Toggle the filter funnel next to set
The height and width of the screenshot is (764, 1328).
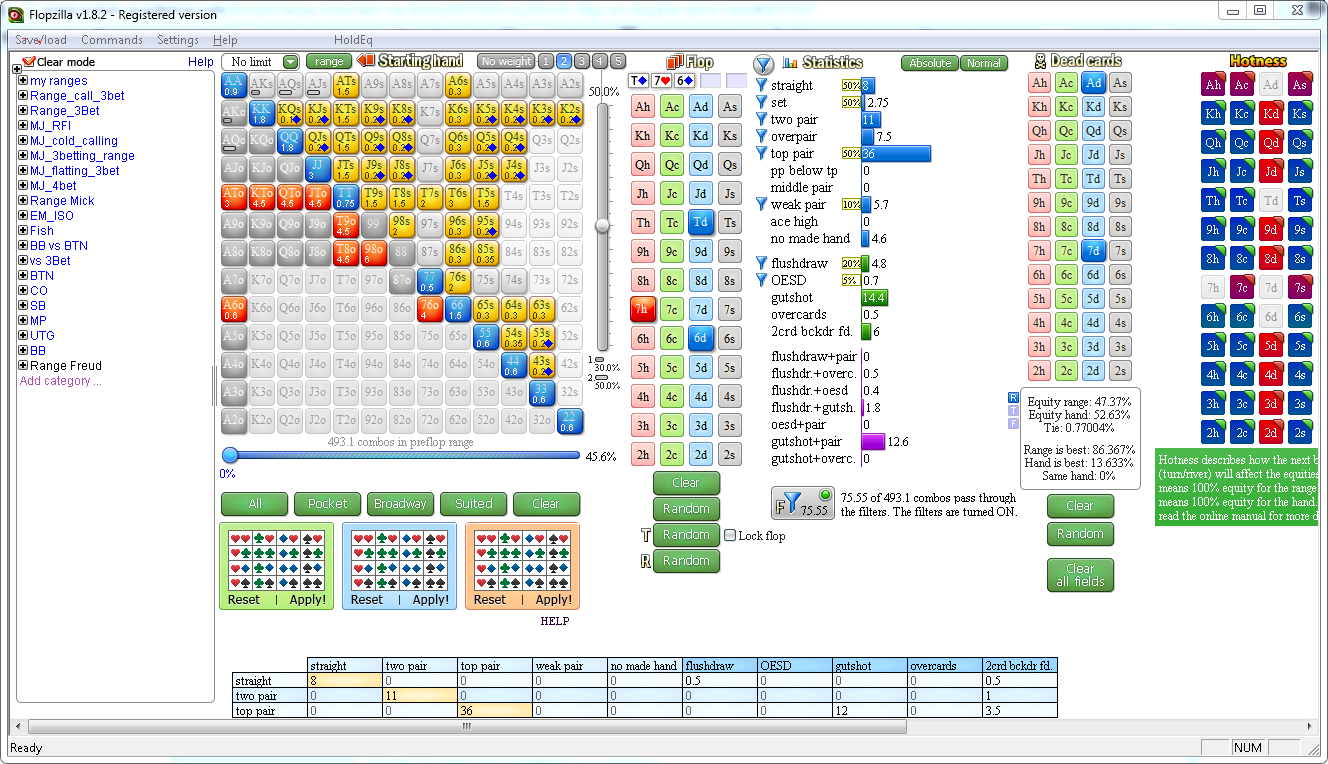click(x=762, y=102)
